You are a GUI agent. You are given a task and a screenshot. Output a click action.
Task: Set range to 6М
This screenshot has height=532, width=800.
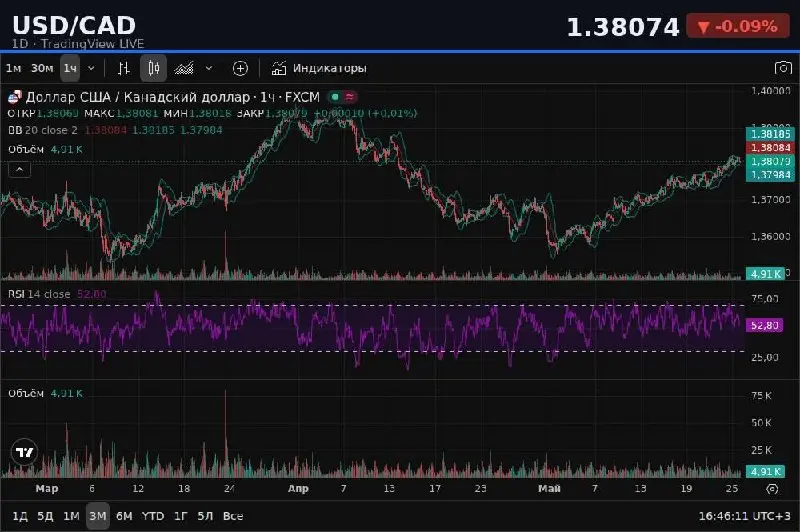pyautogui.click(x=124, y=516)
